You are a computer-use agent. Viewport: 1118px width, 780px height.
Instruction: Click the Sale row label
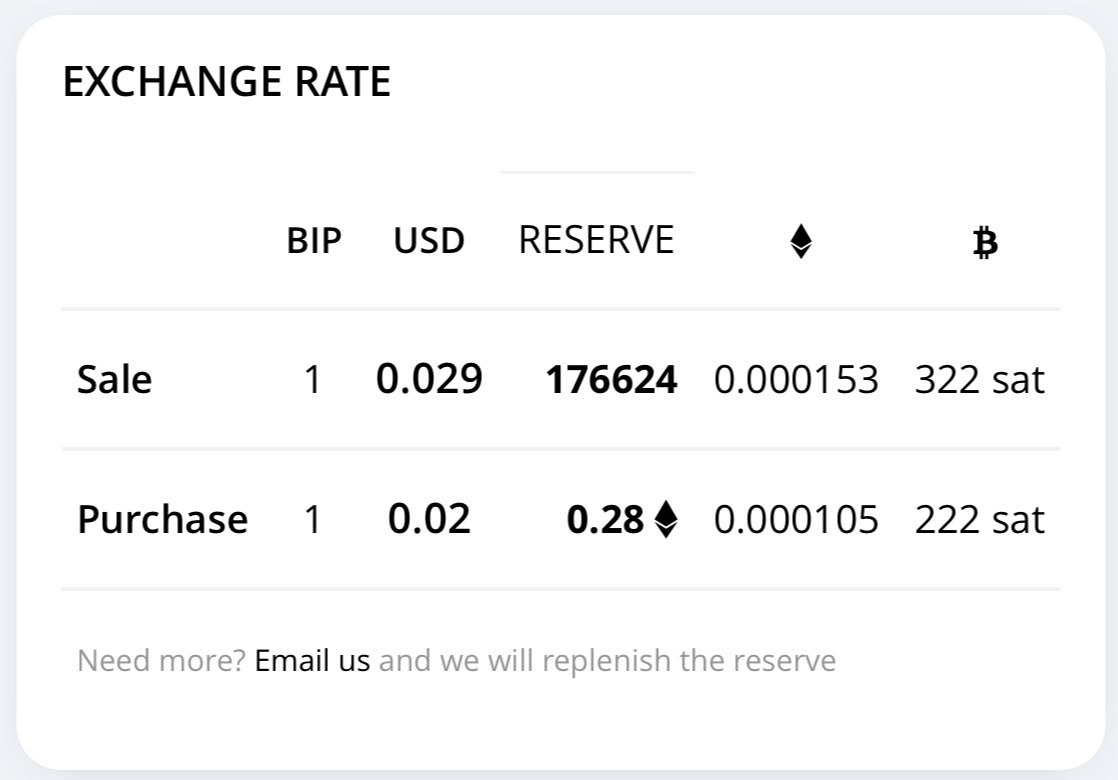(114, 379)
